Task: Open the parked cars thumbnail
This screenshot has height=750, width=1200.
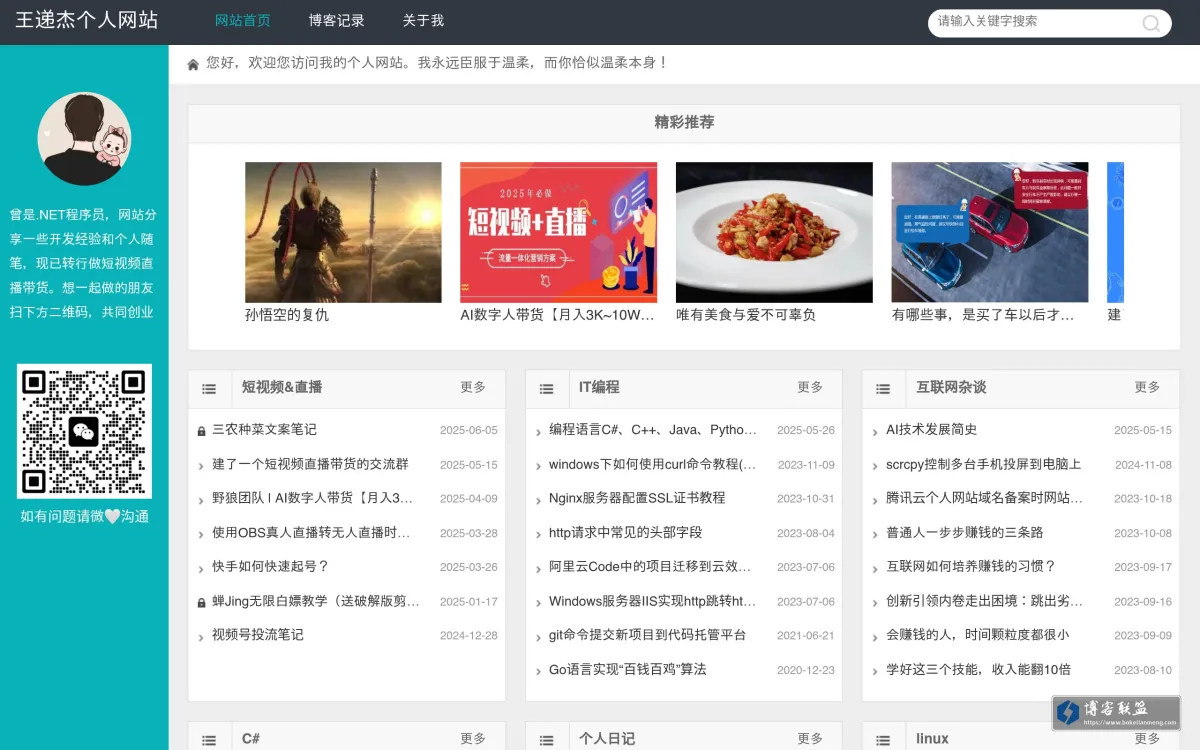Action: click(x=990, y=232)
